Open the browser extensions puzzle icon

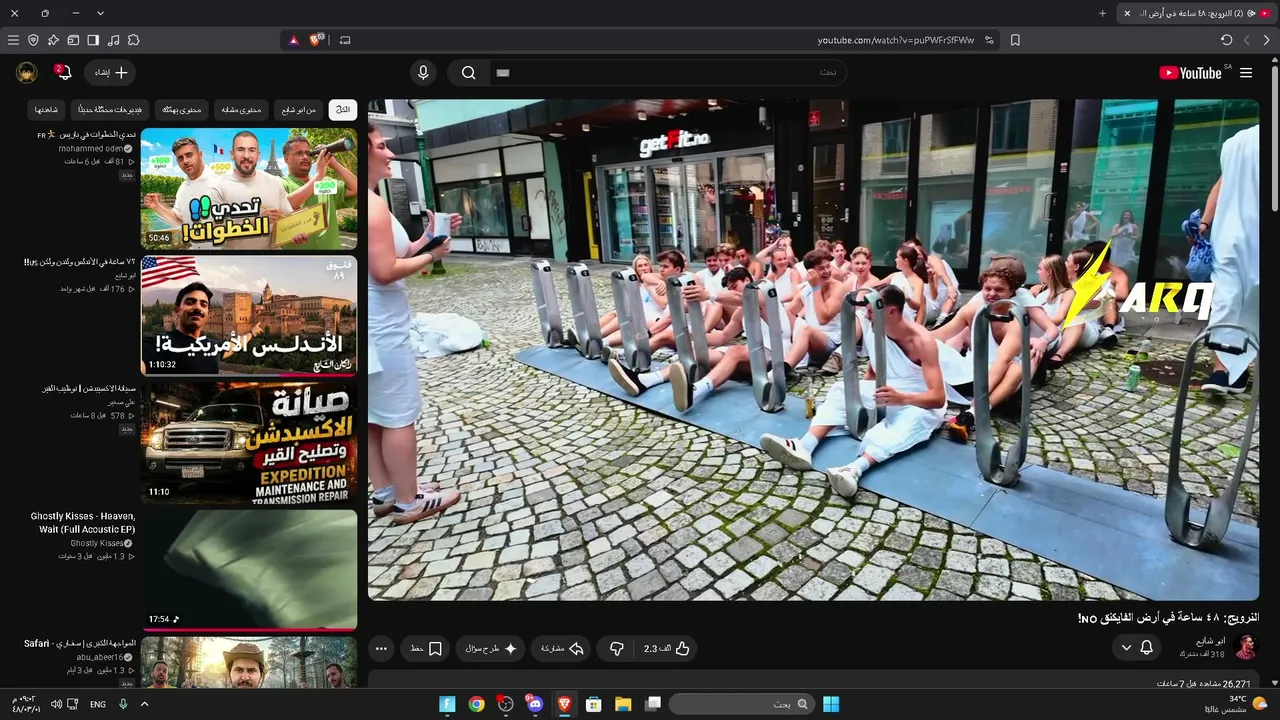pos(133,40)
